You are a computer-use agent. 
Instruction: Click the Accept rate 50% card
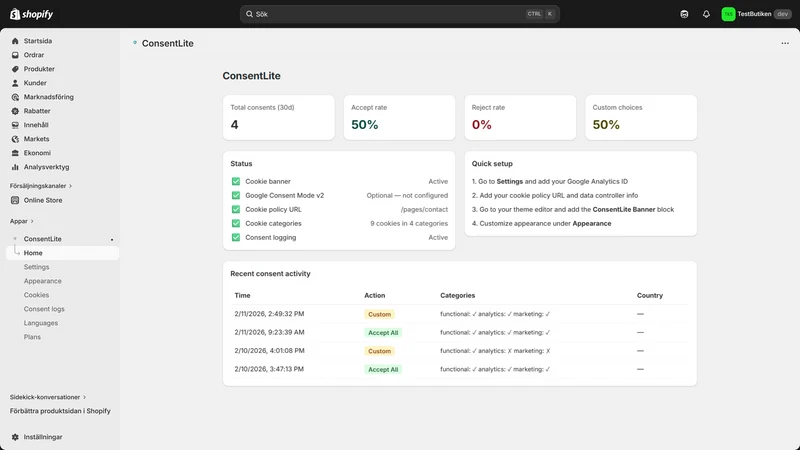(399, 117)
